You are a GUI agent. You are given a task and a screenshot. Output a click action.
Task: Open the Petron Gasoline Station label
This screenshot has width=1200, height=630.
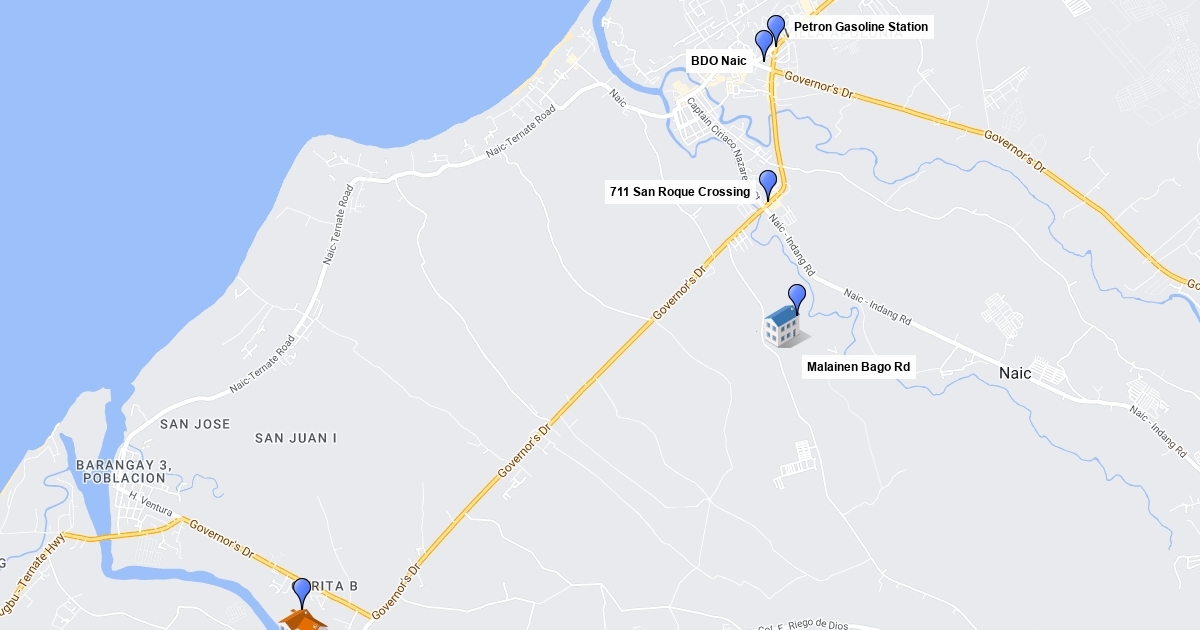point(861,27)
